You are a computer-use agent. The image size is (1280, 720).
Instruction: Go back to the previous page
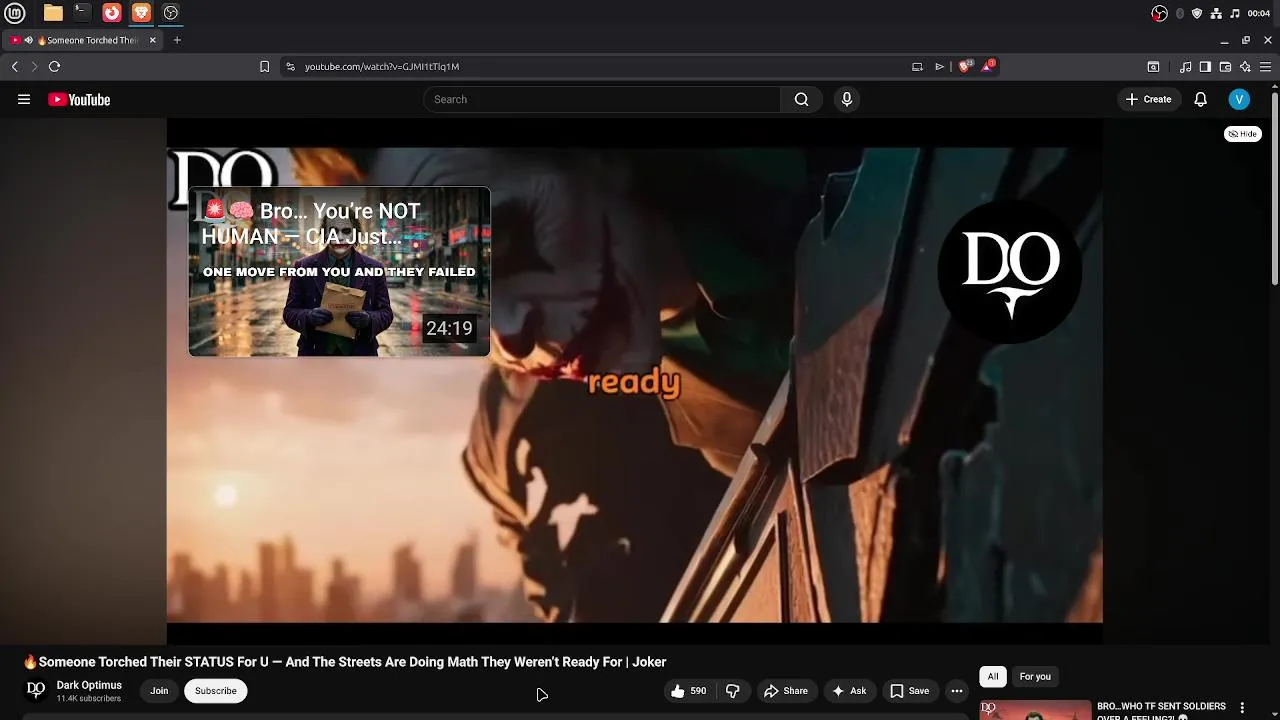point(15,66)
